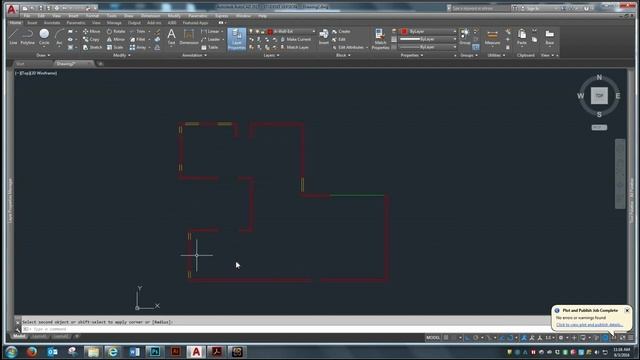Toggle polar tracking in status bar

point(476,338)
